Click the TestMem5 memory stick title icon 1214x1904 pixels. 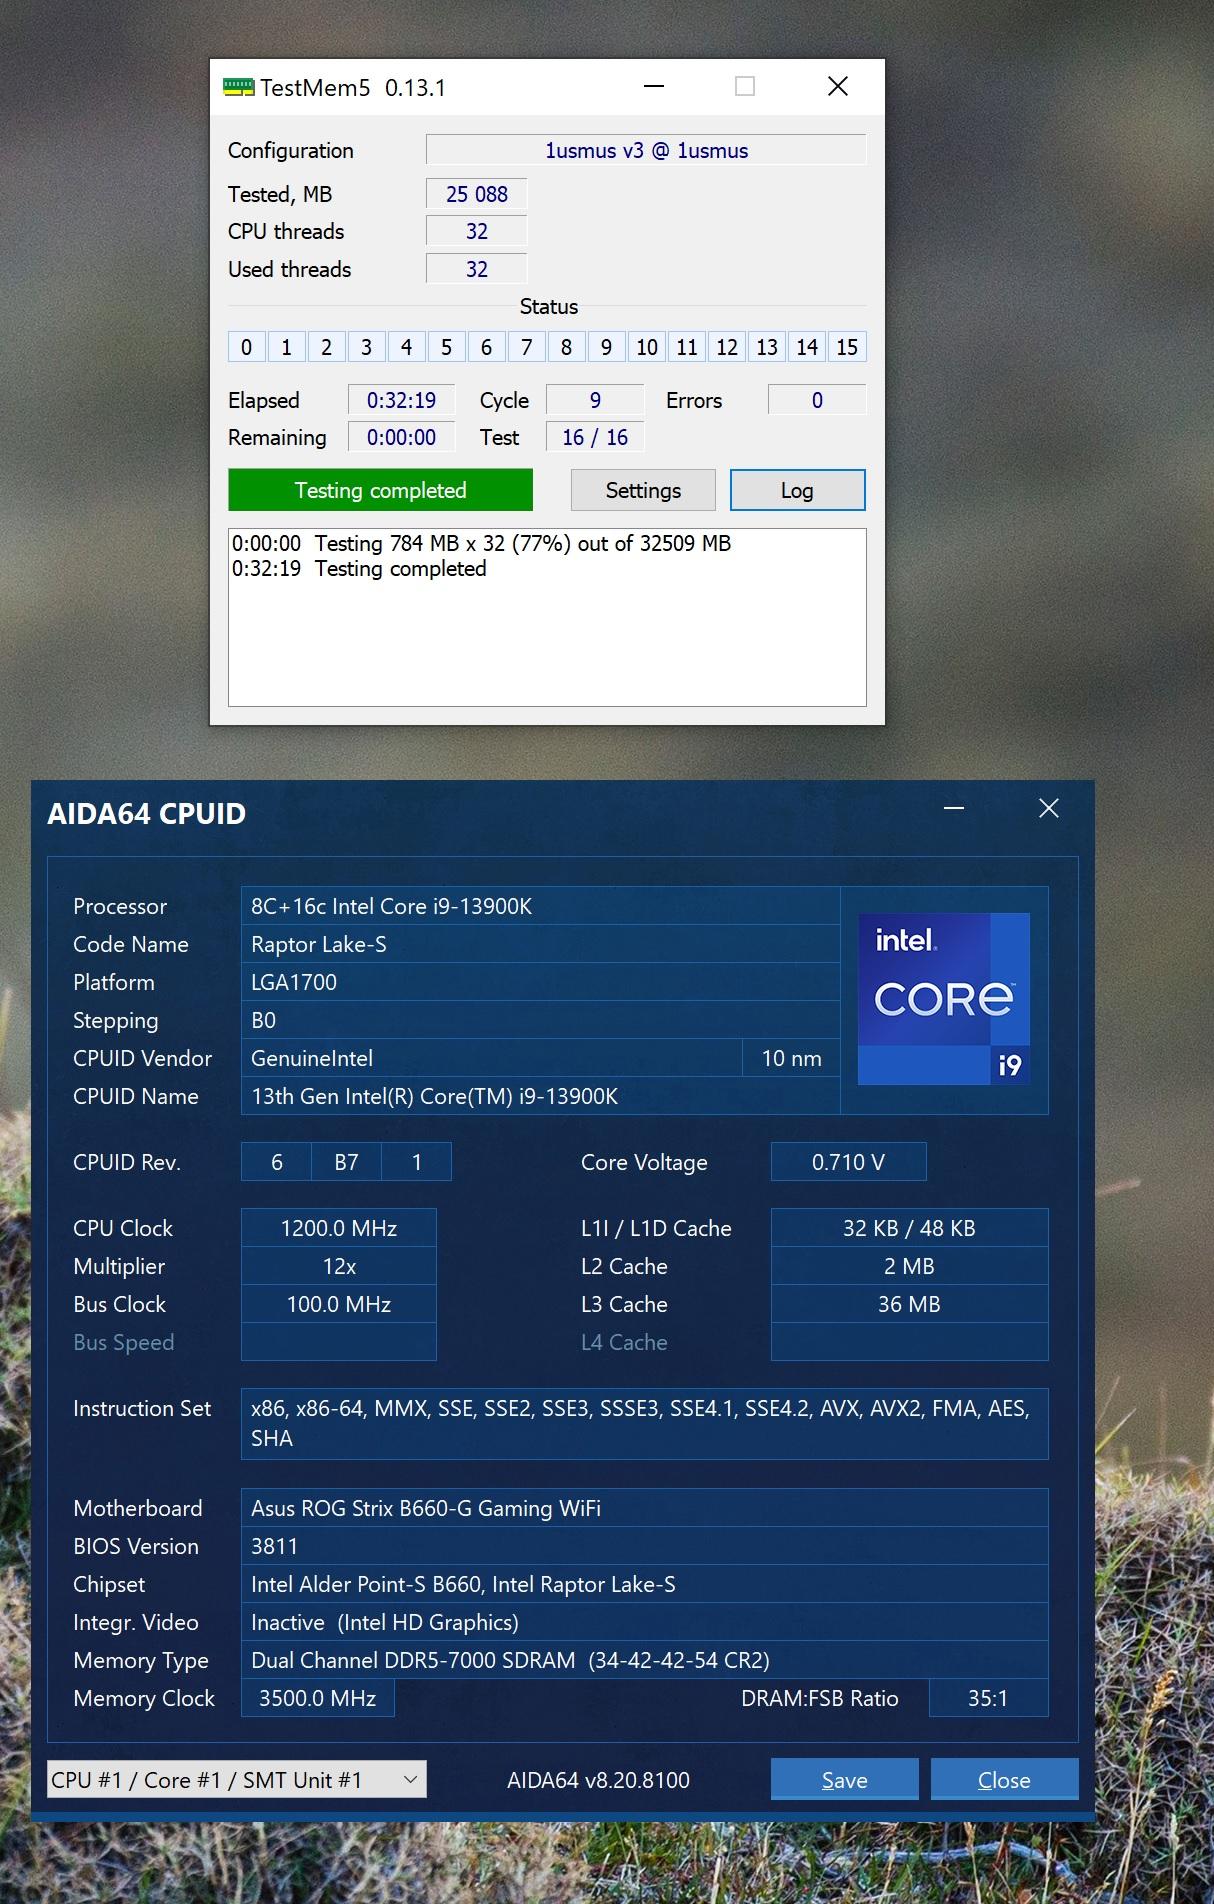tap(237, 88)
